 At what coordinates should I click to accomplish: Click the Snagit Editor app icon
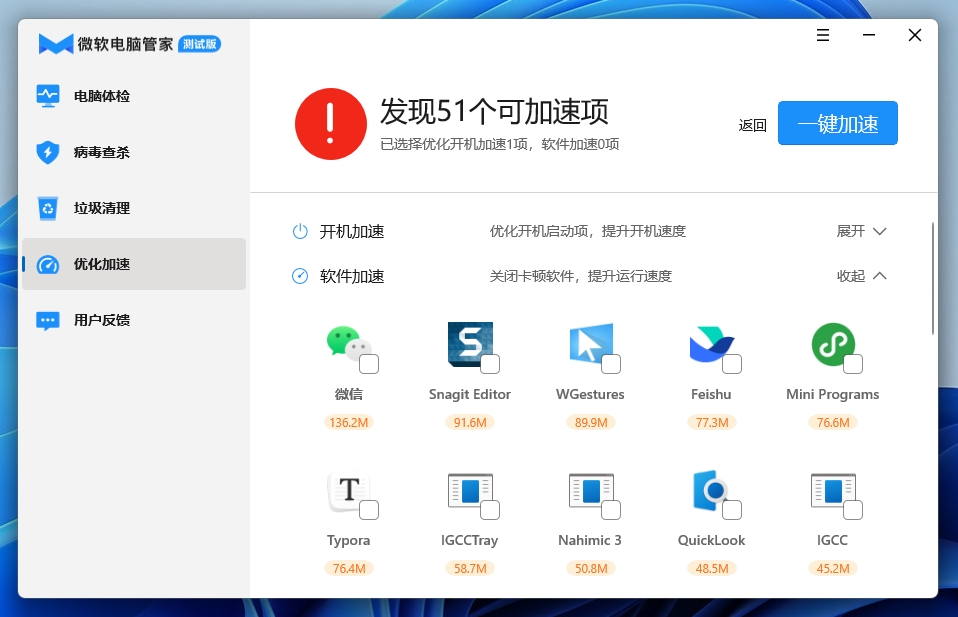[470, 344]
